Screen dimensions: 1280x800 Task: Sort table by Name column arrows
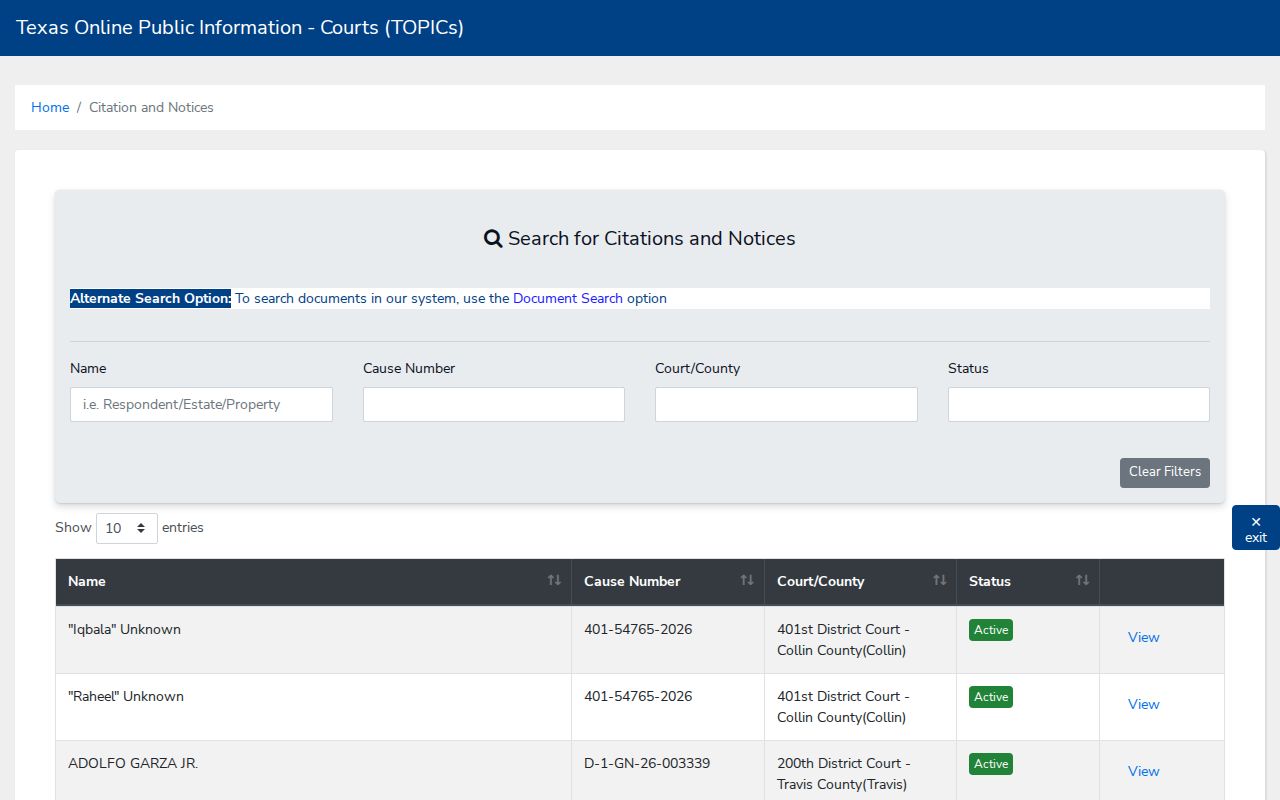554,581
